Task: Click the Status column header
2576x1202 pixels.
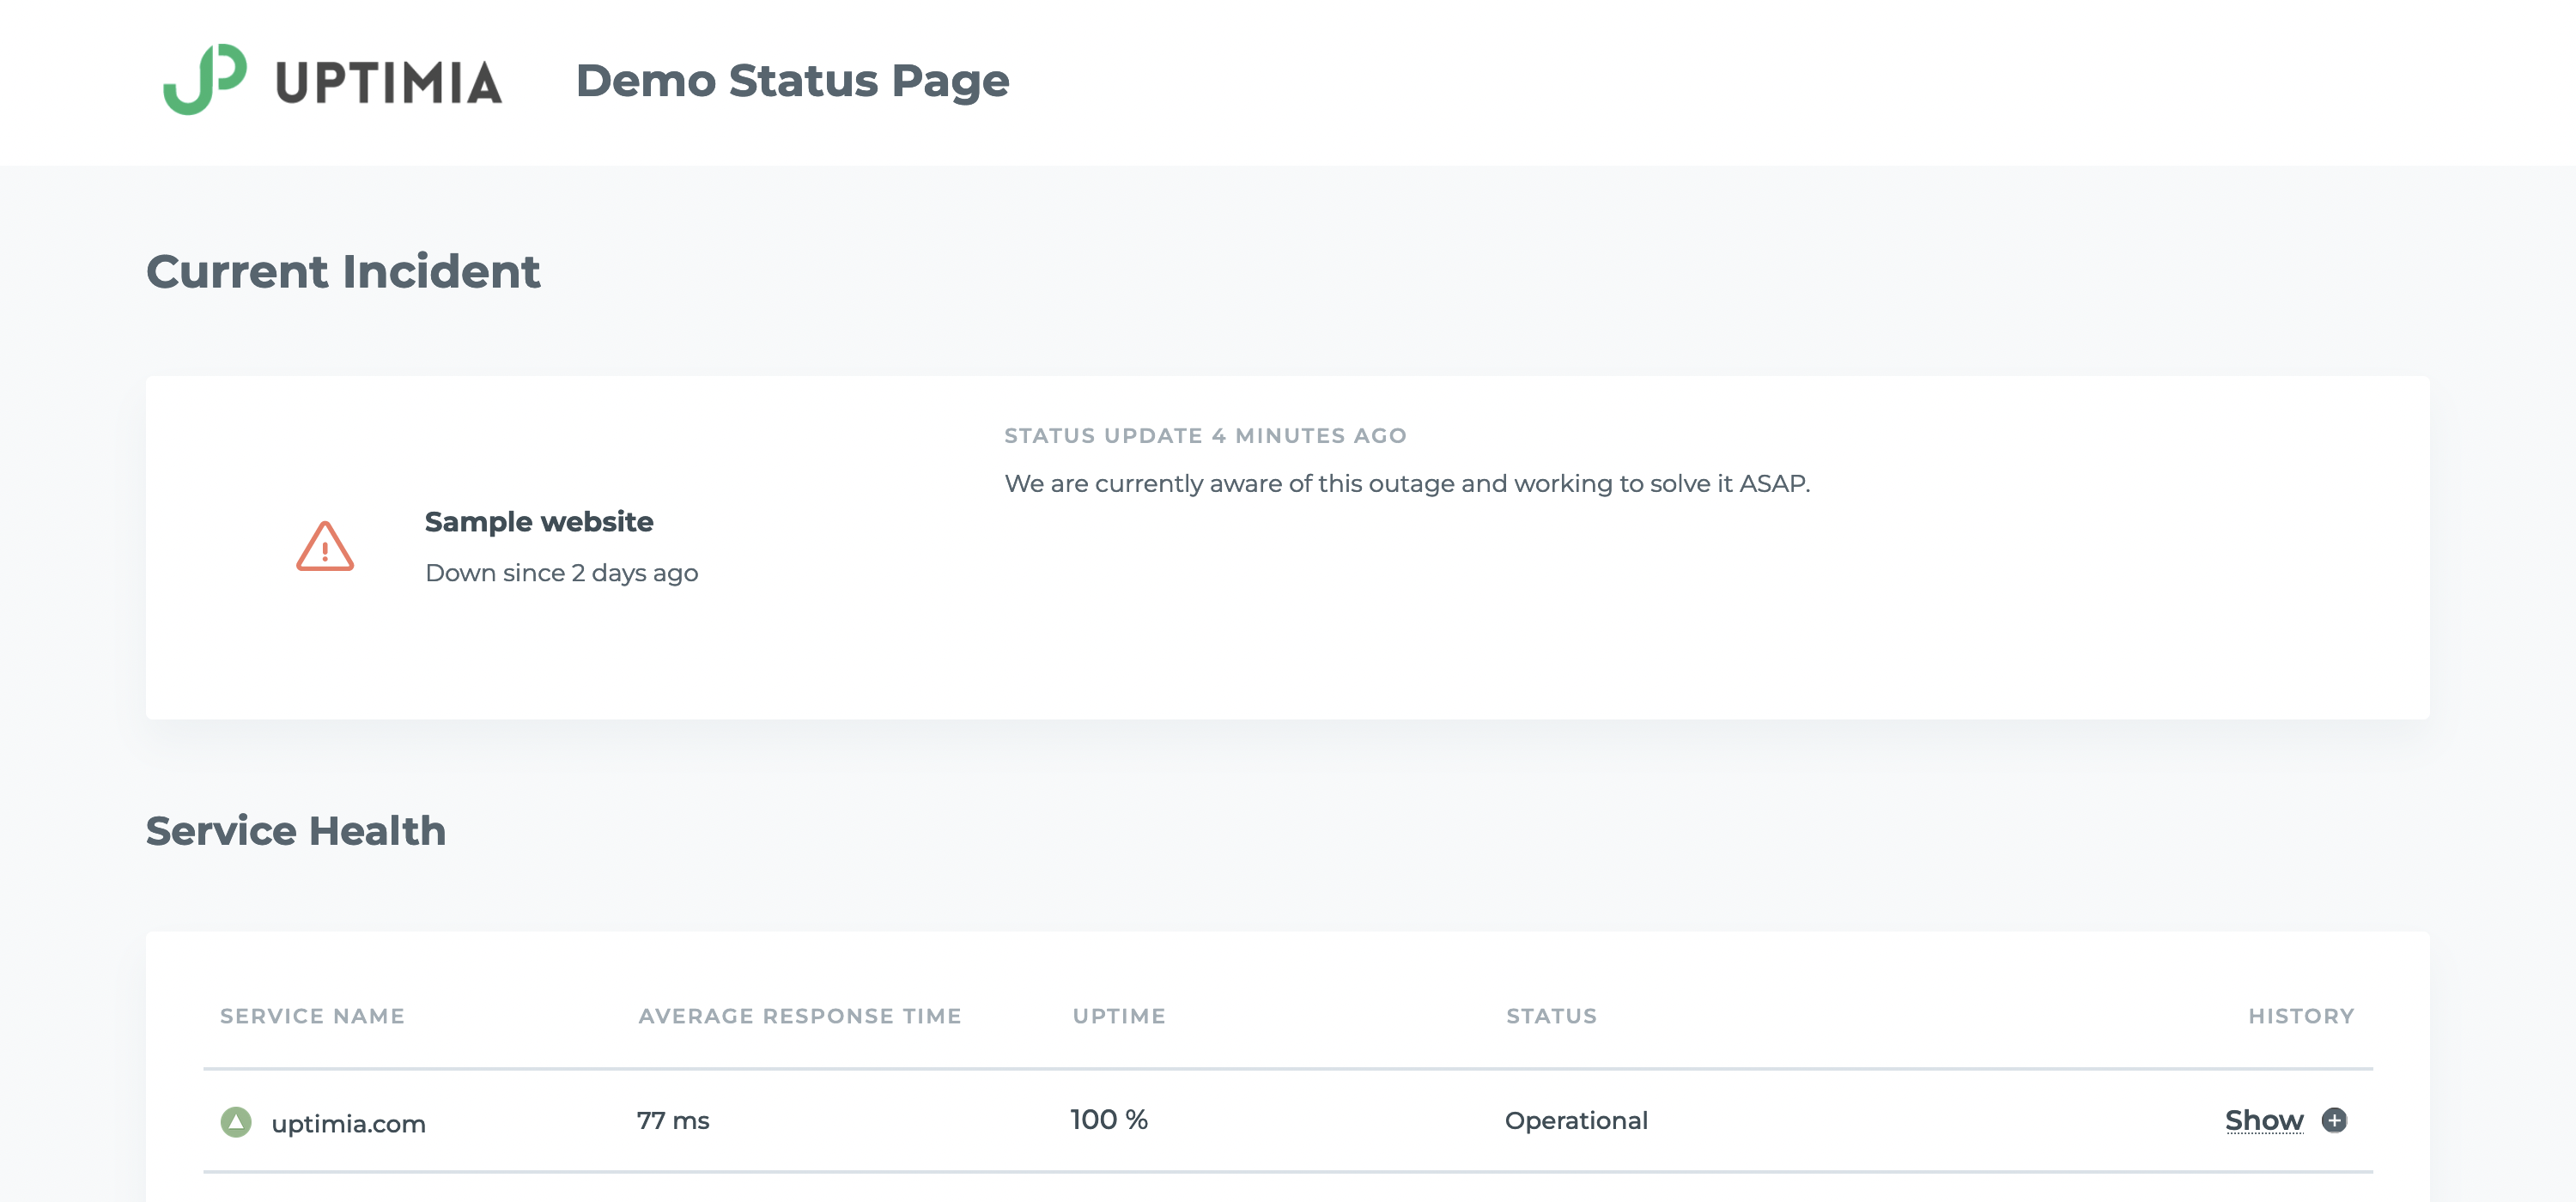Action: click(1551, 1016)
